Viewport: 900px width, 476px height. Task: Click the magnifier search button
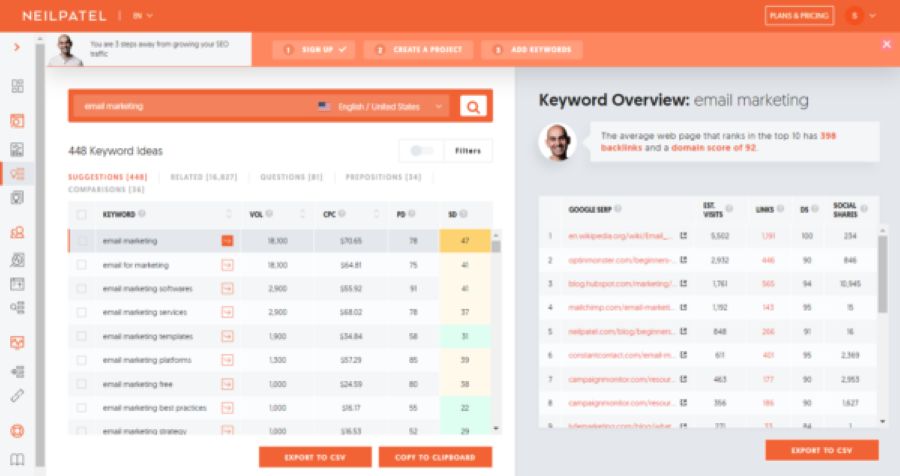coord(473,106)
